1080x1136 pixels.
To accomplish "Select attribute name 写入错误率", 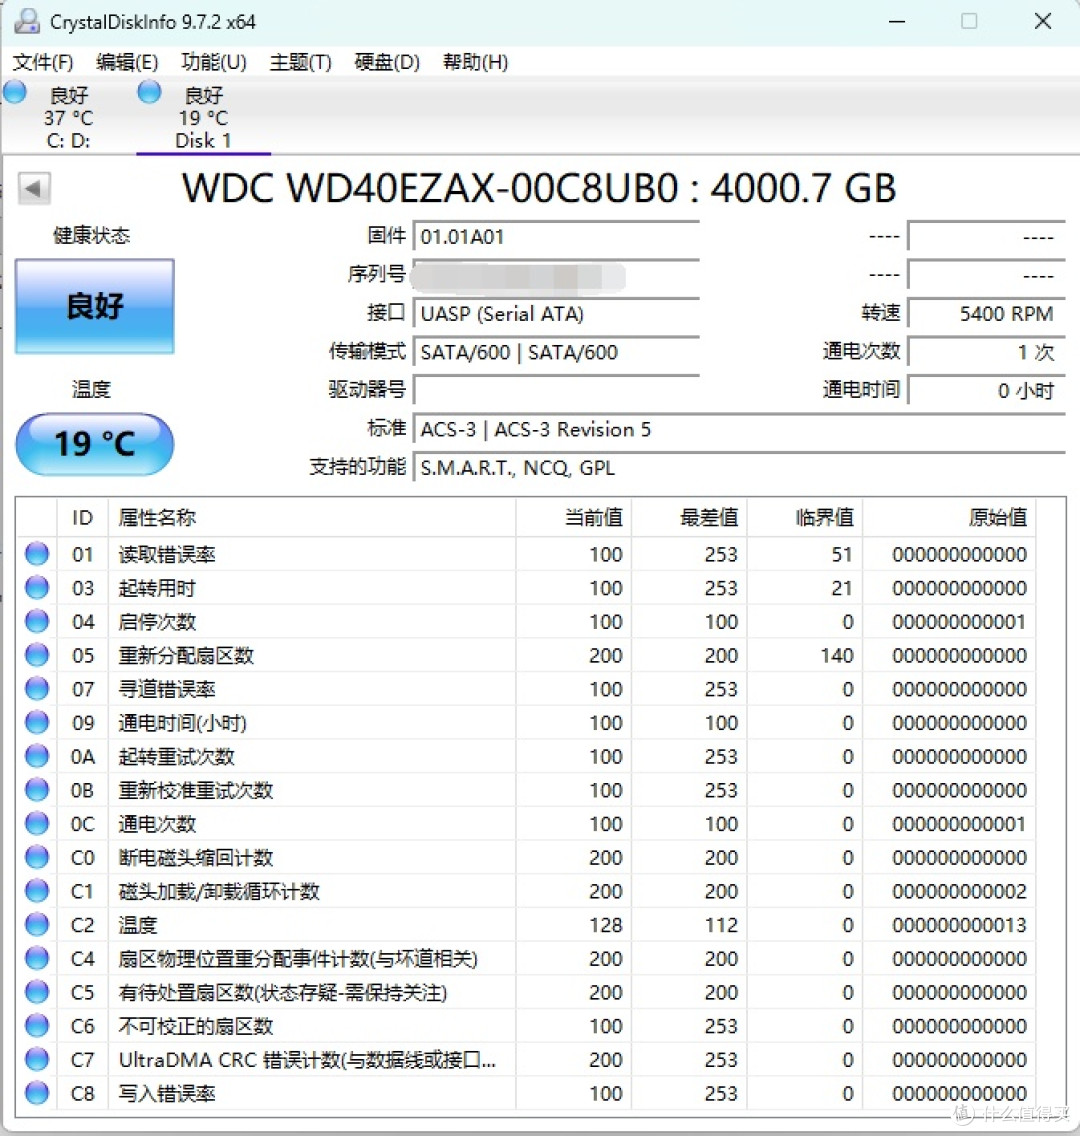I will pos(167,1093).
